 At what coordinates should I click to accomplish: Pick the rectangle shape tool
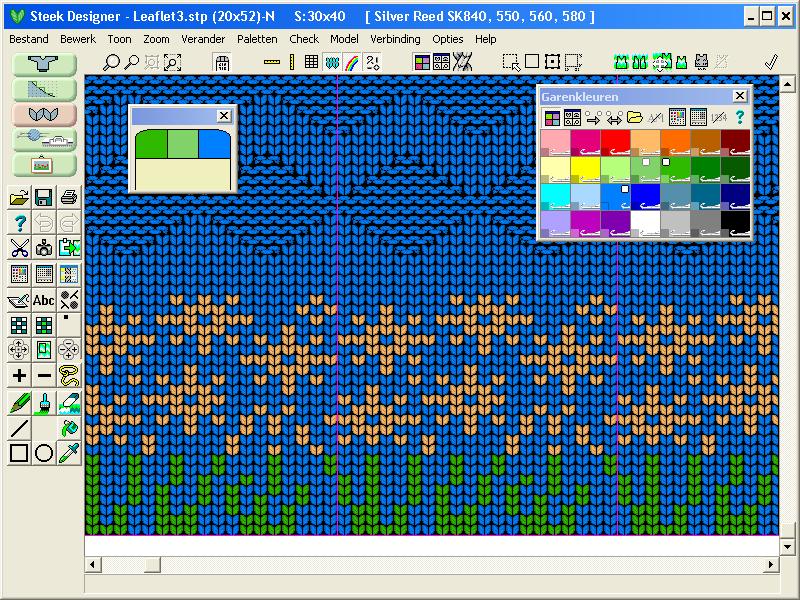click(19, 453)
